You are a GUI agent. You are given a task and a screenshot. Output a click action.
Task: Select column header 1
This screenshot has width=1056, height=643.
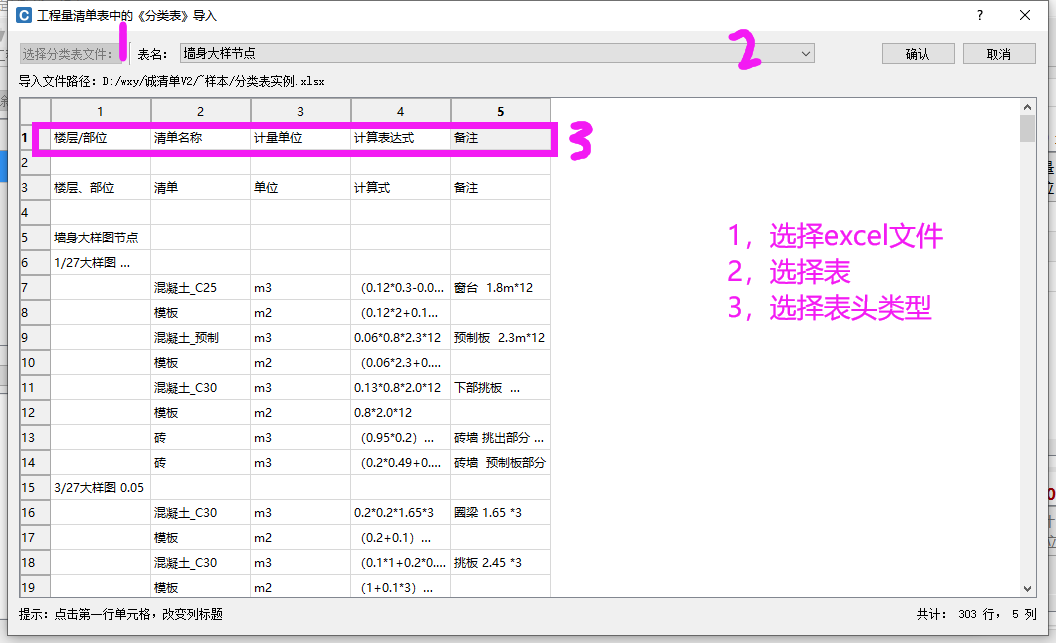[x=100, y=111]
